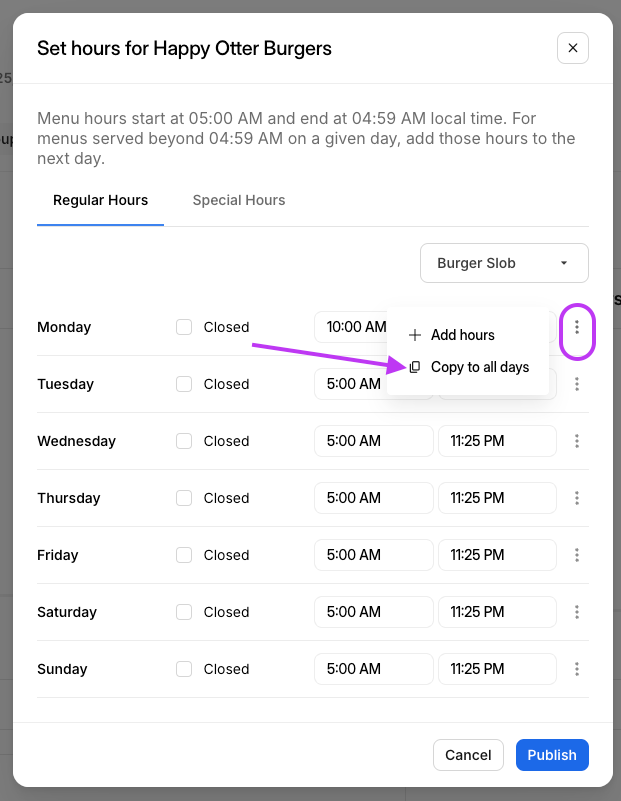Image resolution: width=621 pixels, height=801 pixels.
Task: Choose Copy to all days
Action: (x=479, y=367)
